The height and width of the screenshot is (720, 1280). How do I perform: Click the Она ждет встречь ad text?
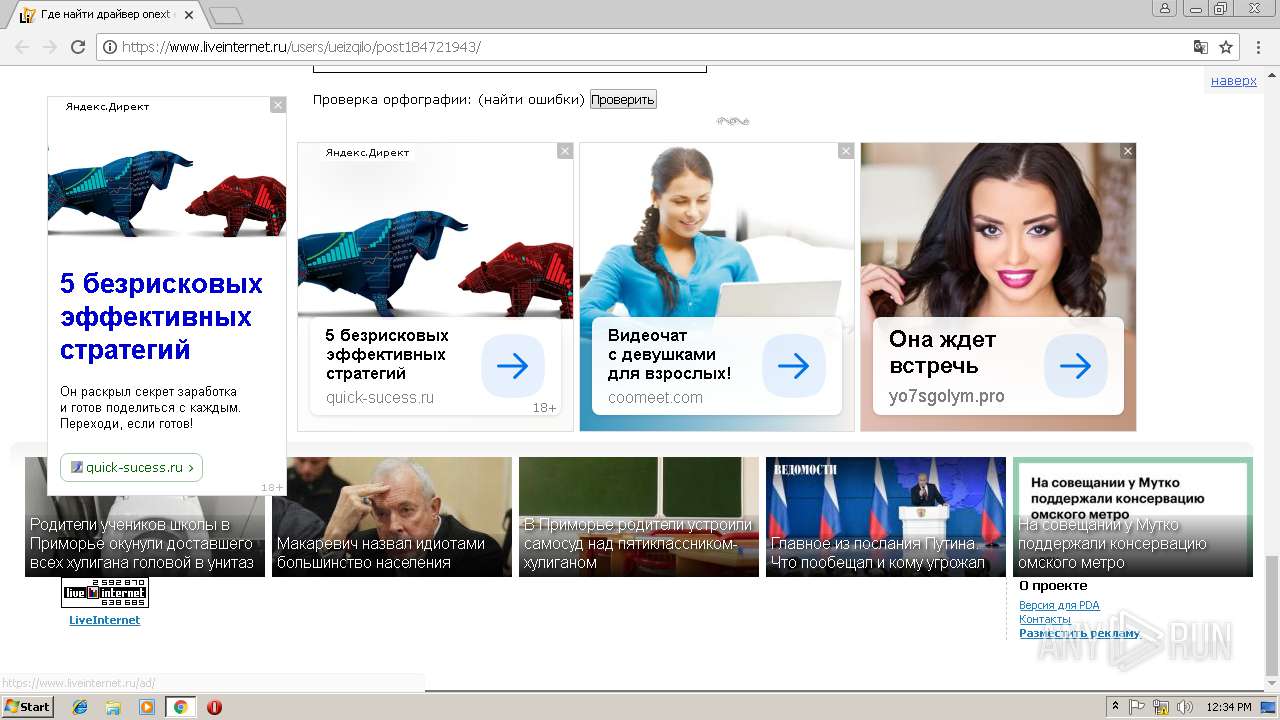942,352
